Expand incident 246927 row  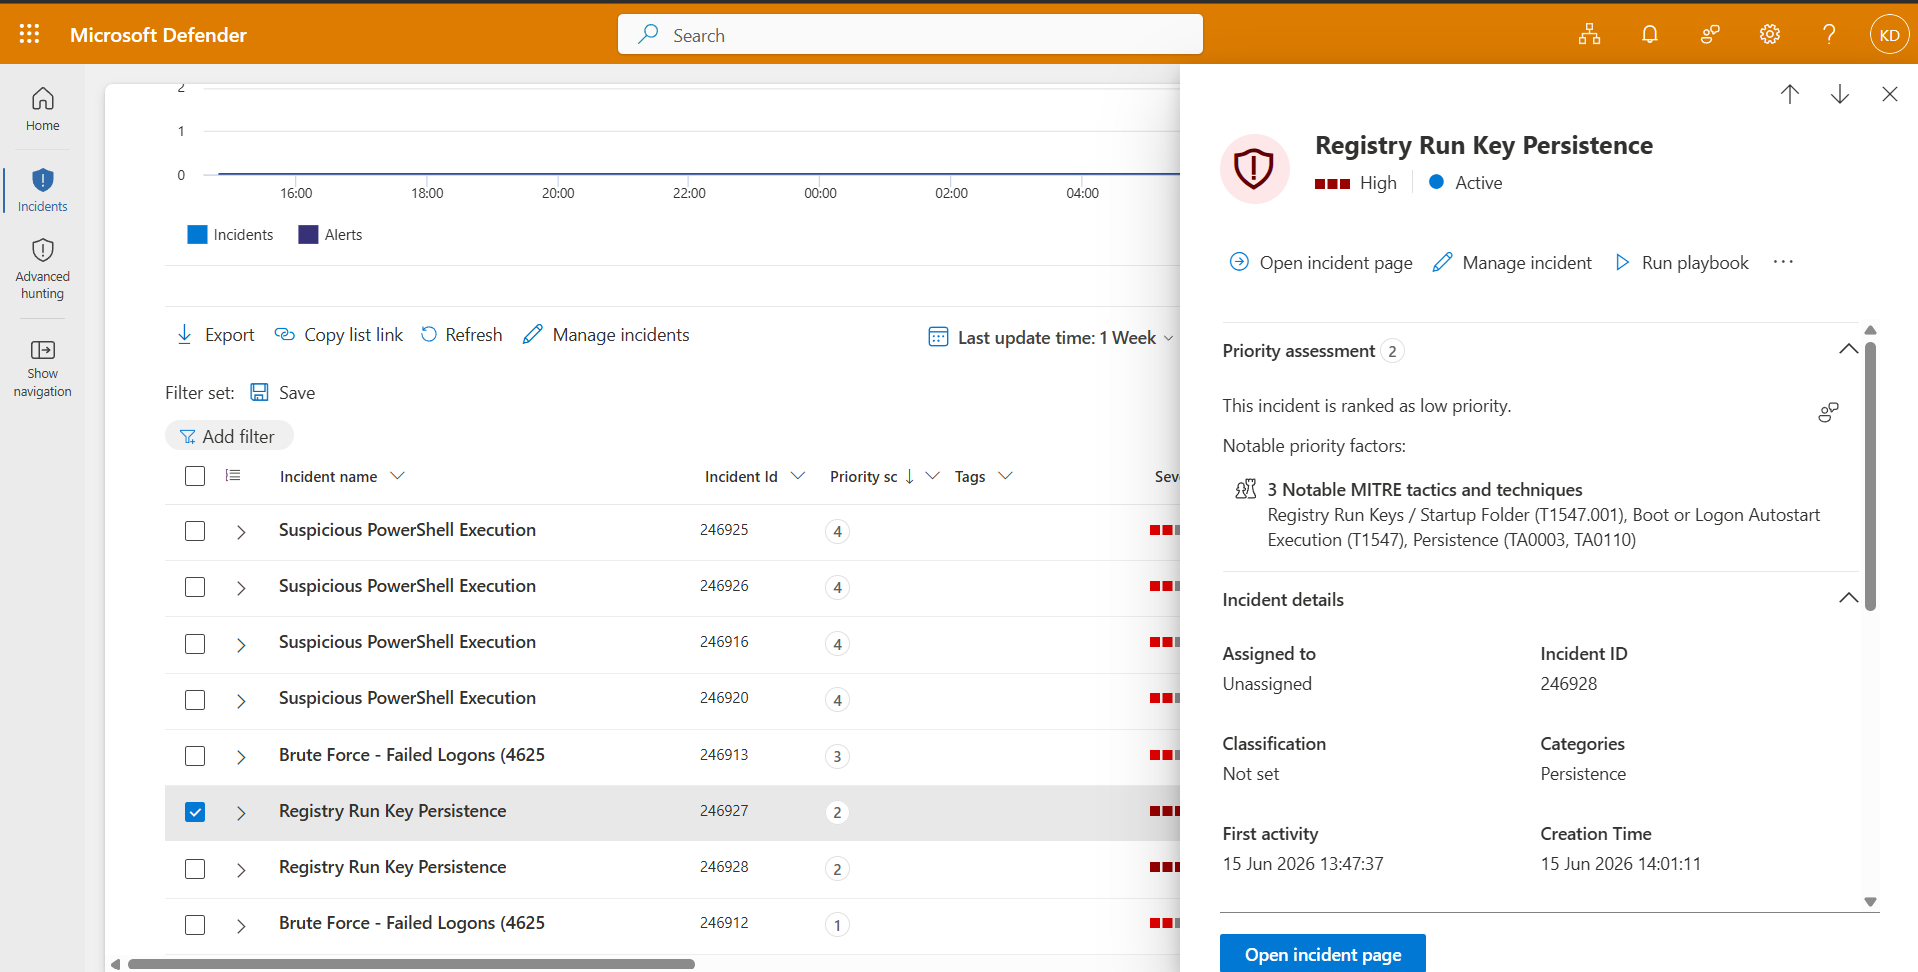tap(241, 813)
